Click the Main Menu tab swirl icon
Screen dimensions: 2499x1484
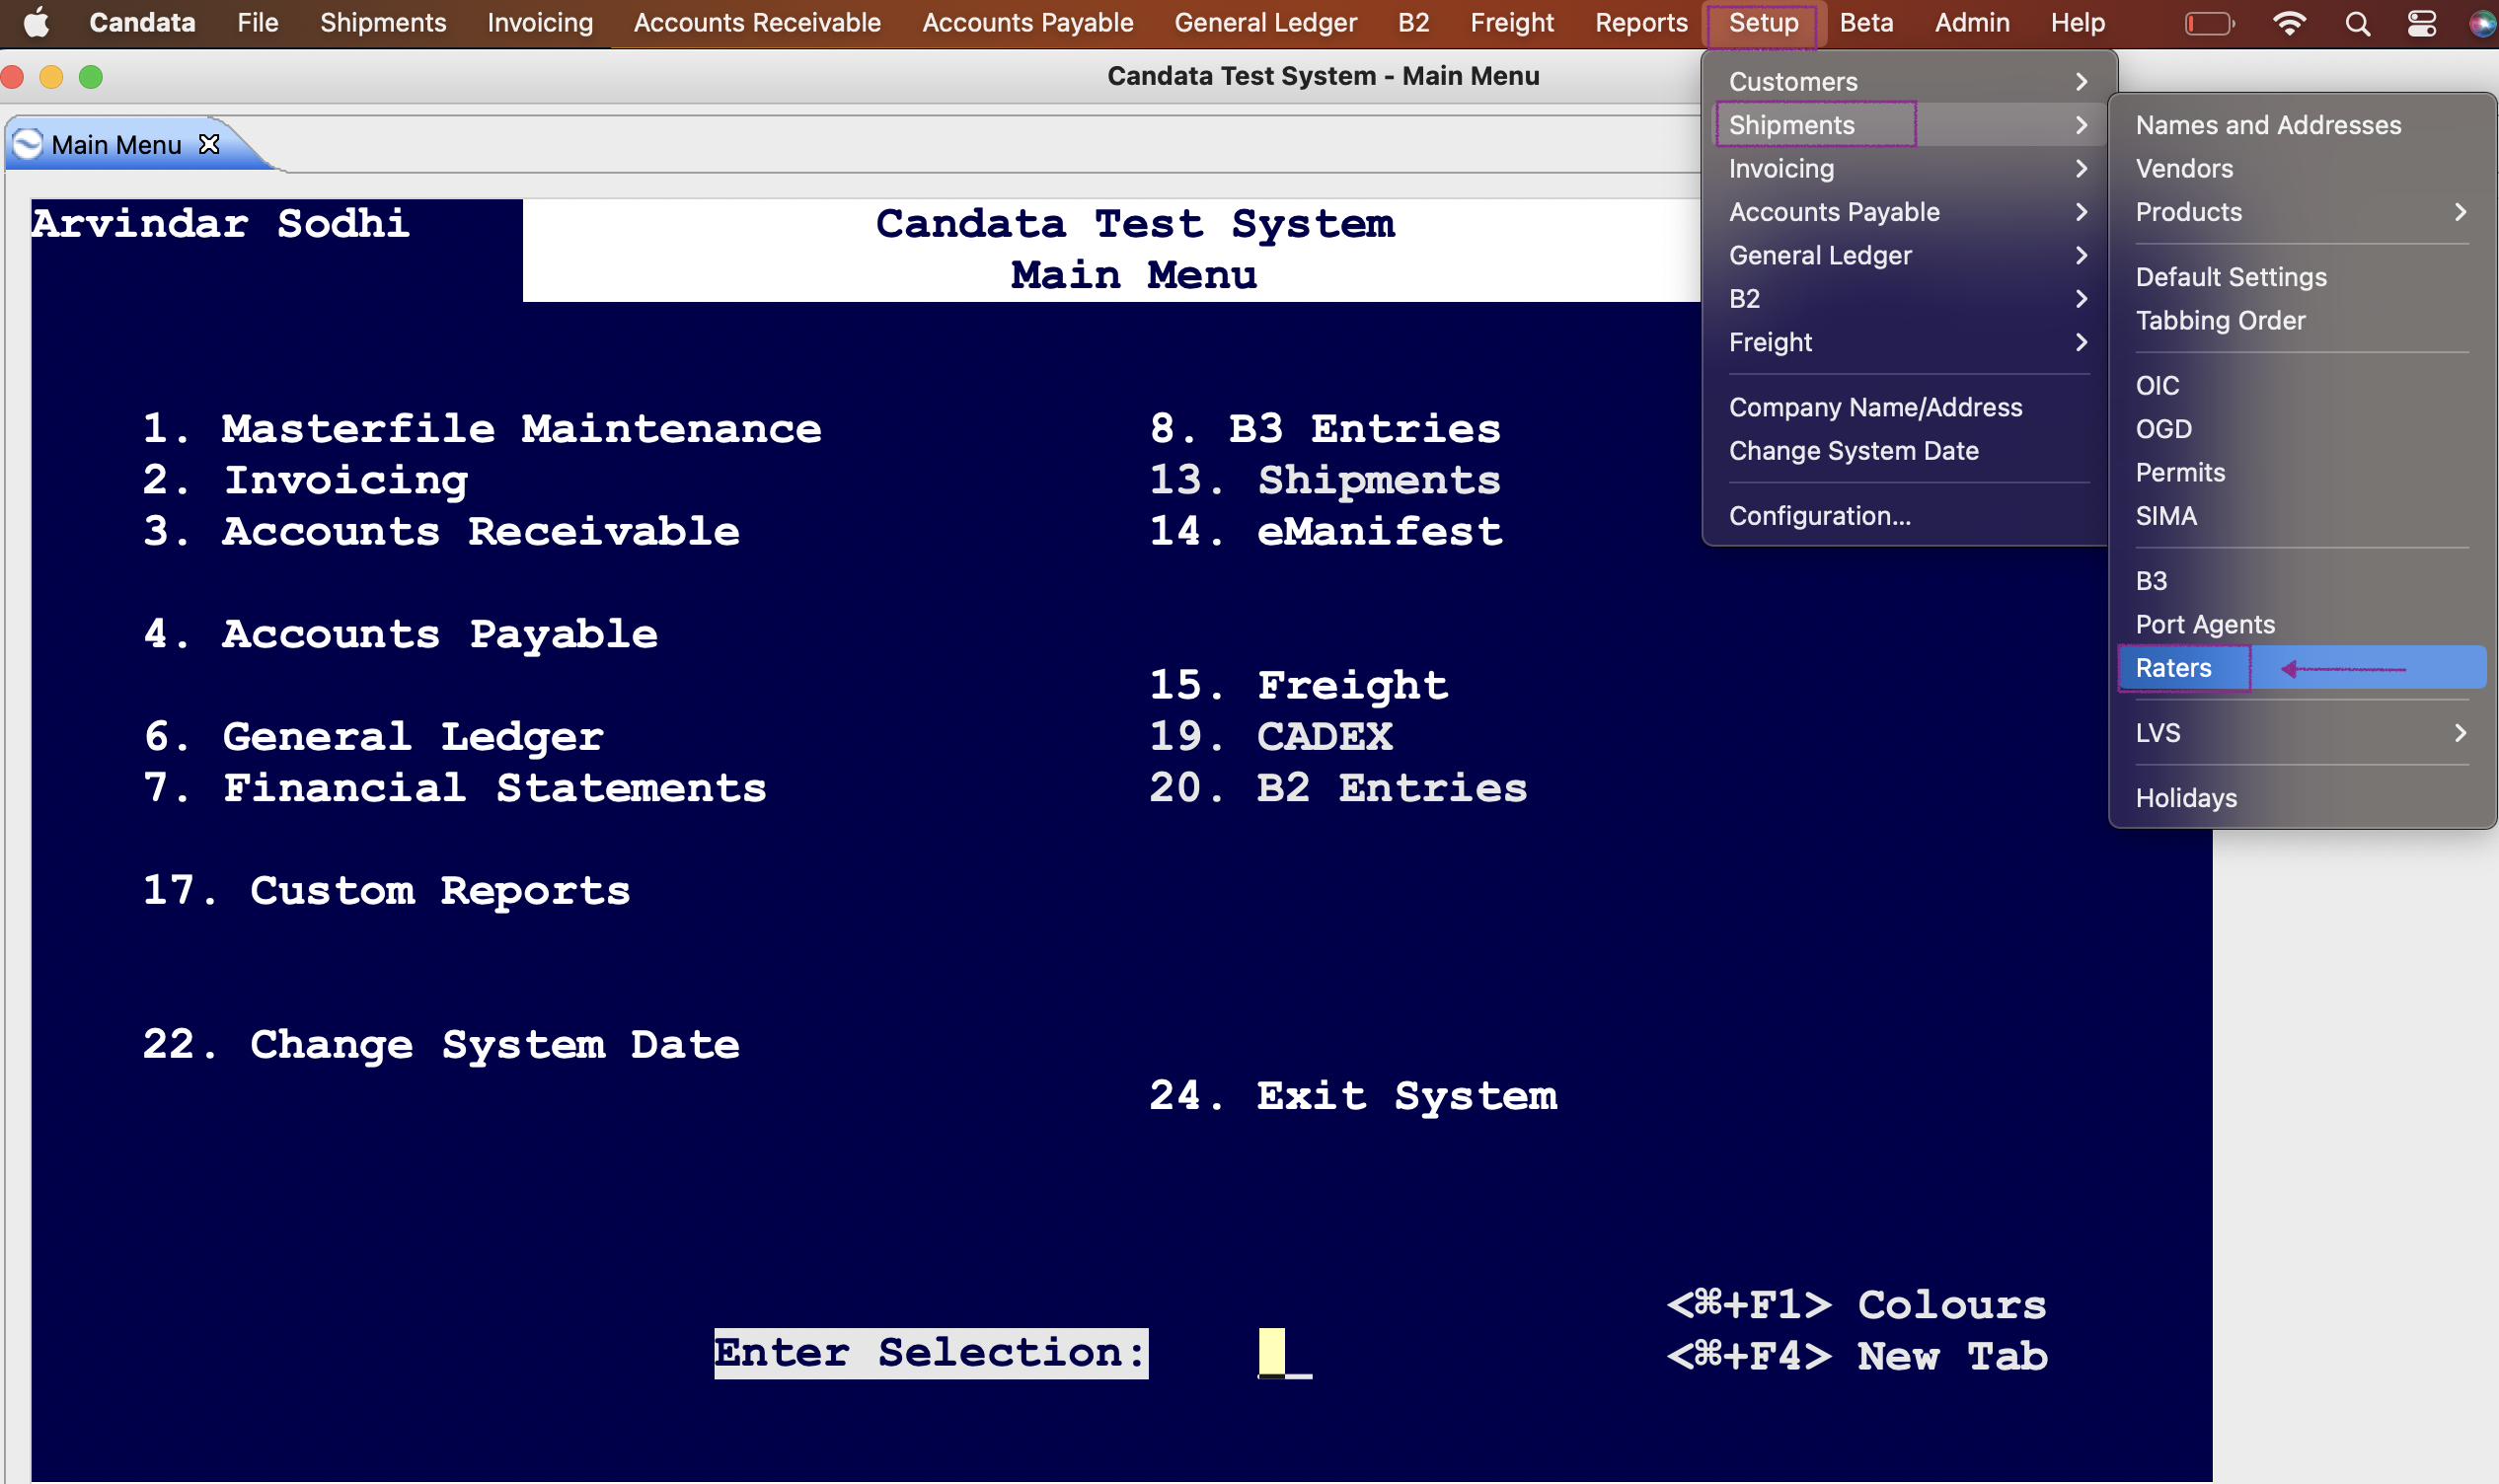tap(28, 144)
